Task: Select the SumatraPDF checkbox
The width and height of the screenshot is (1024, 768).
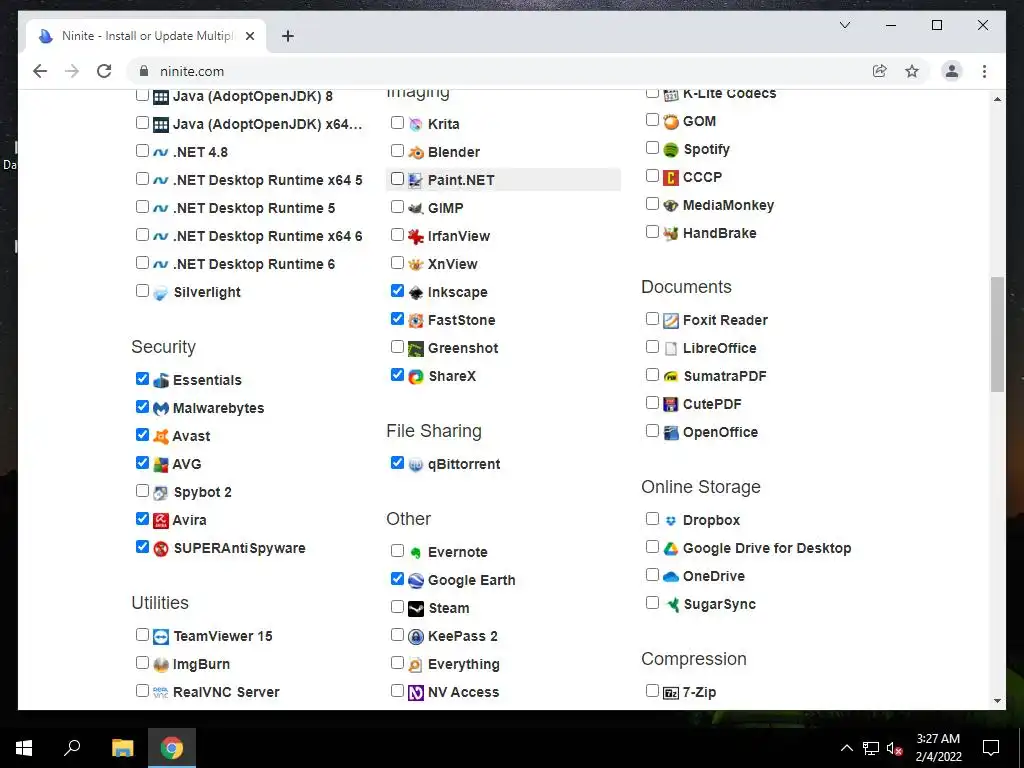Action: [x=652, y=375]
